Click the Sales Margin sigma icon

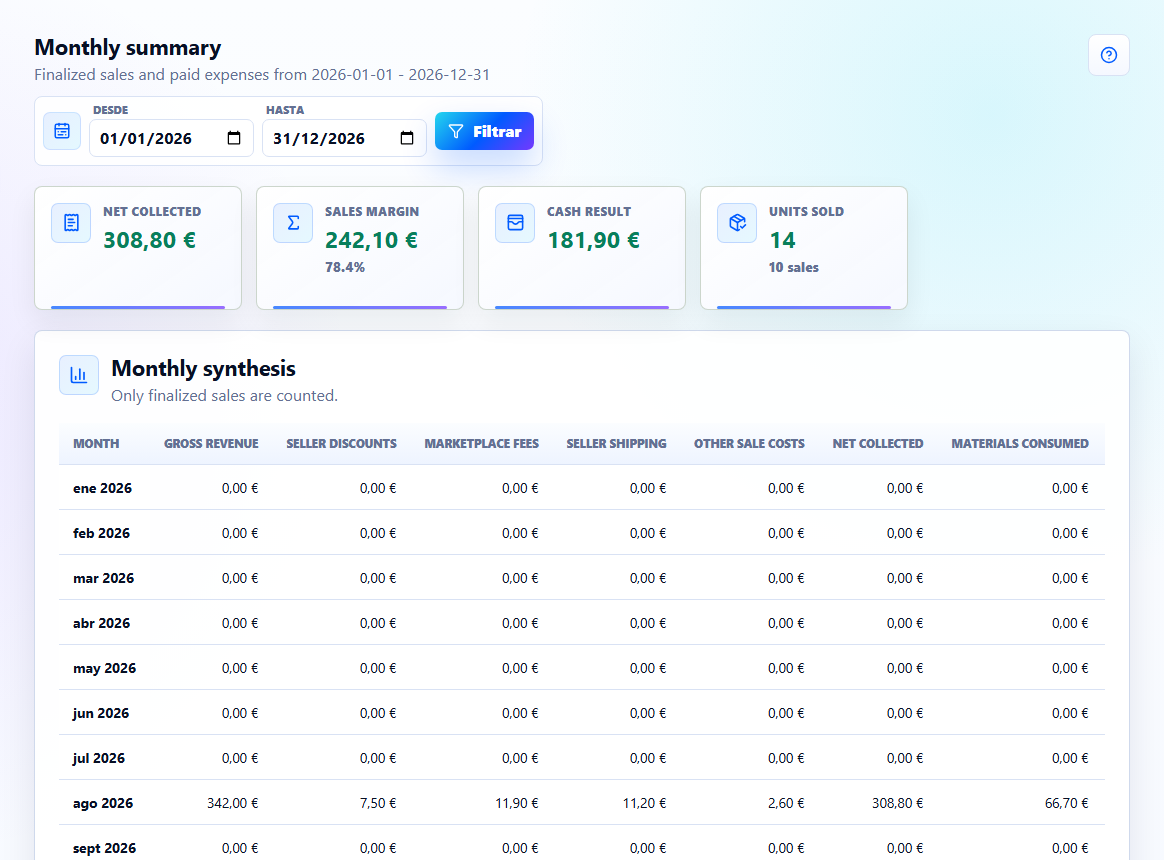coord(293,223)
